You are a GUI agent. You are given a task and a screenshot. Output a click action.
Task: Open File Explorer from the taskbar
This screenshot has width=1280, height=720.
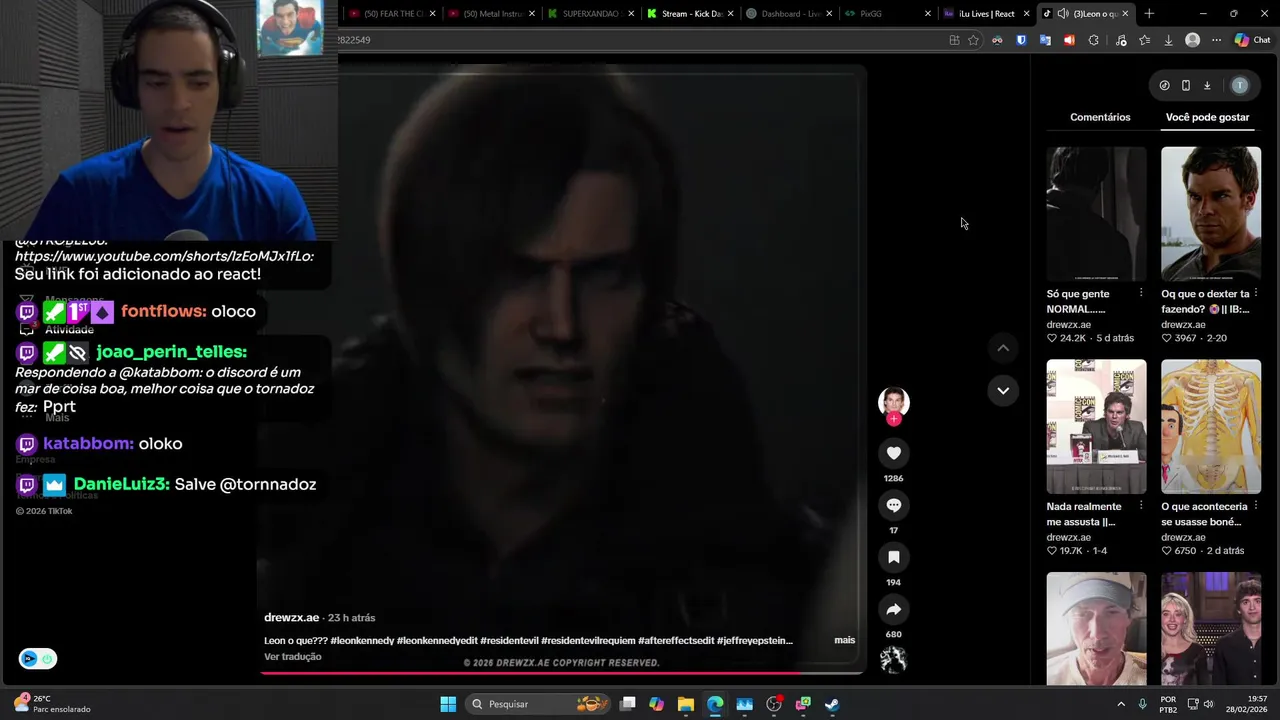click(x=685, y=704)
